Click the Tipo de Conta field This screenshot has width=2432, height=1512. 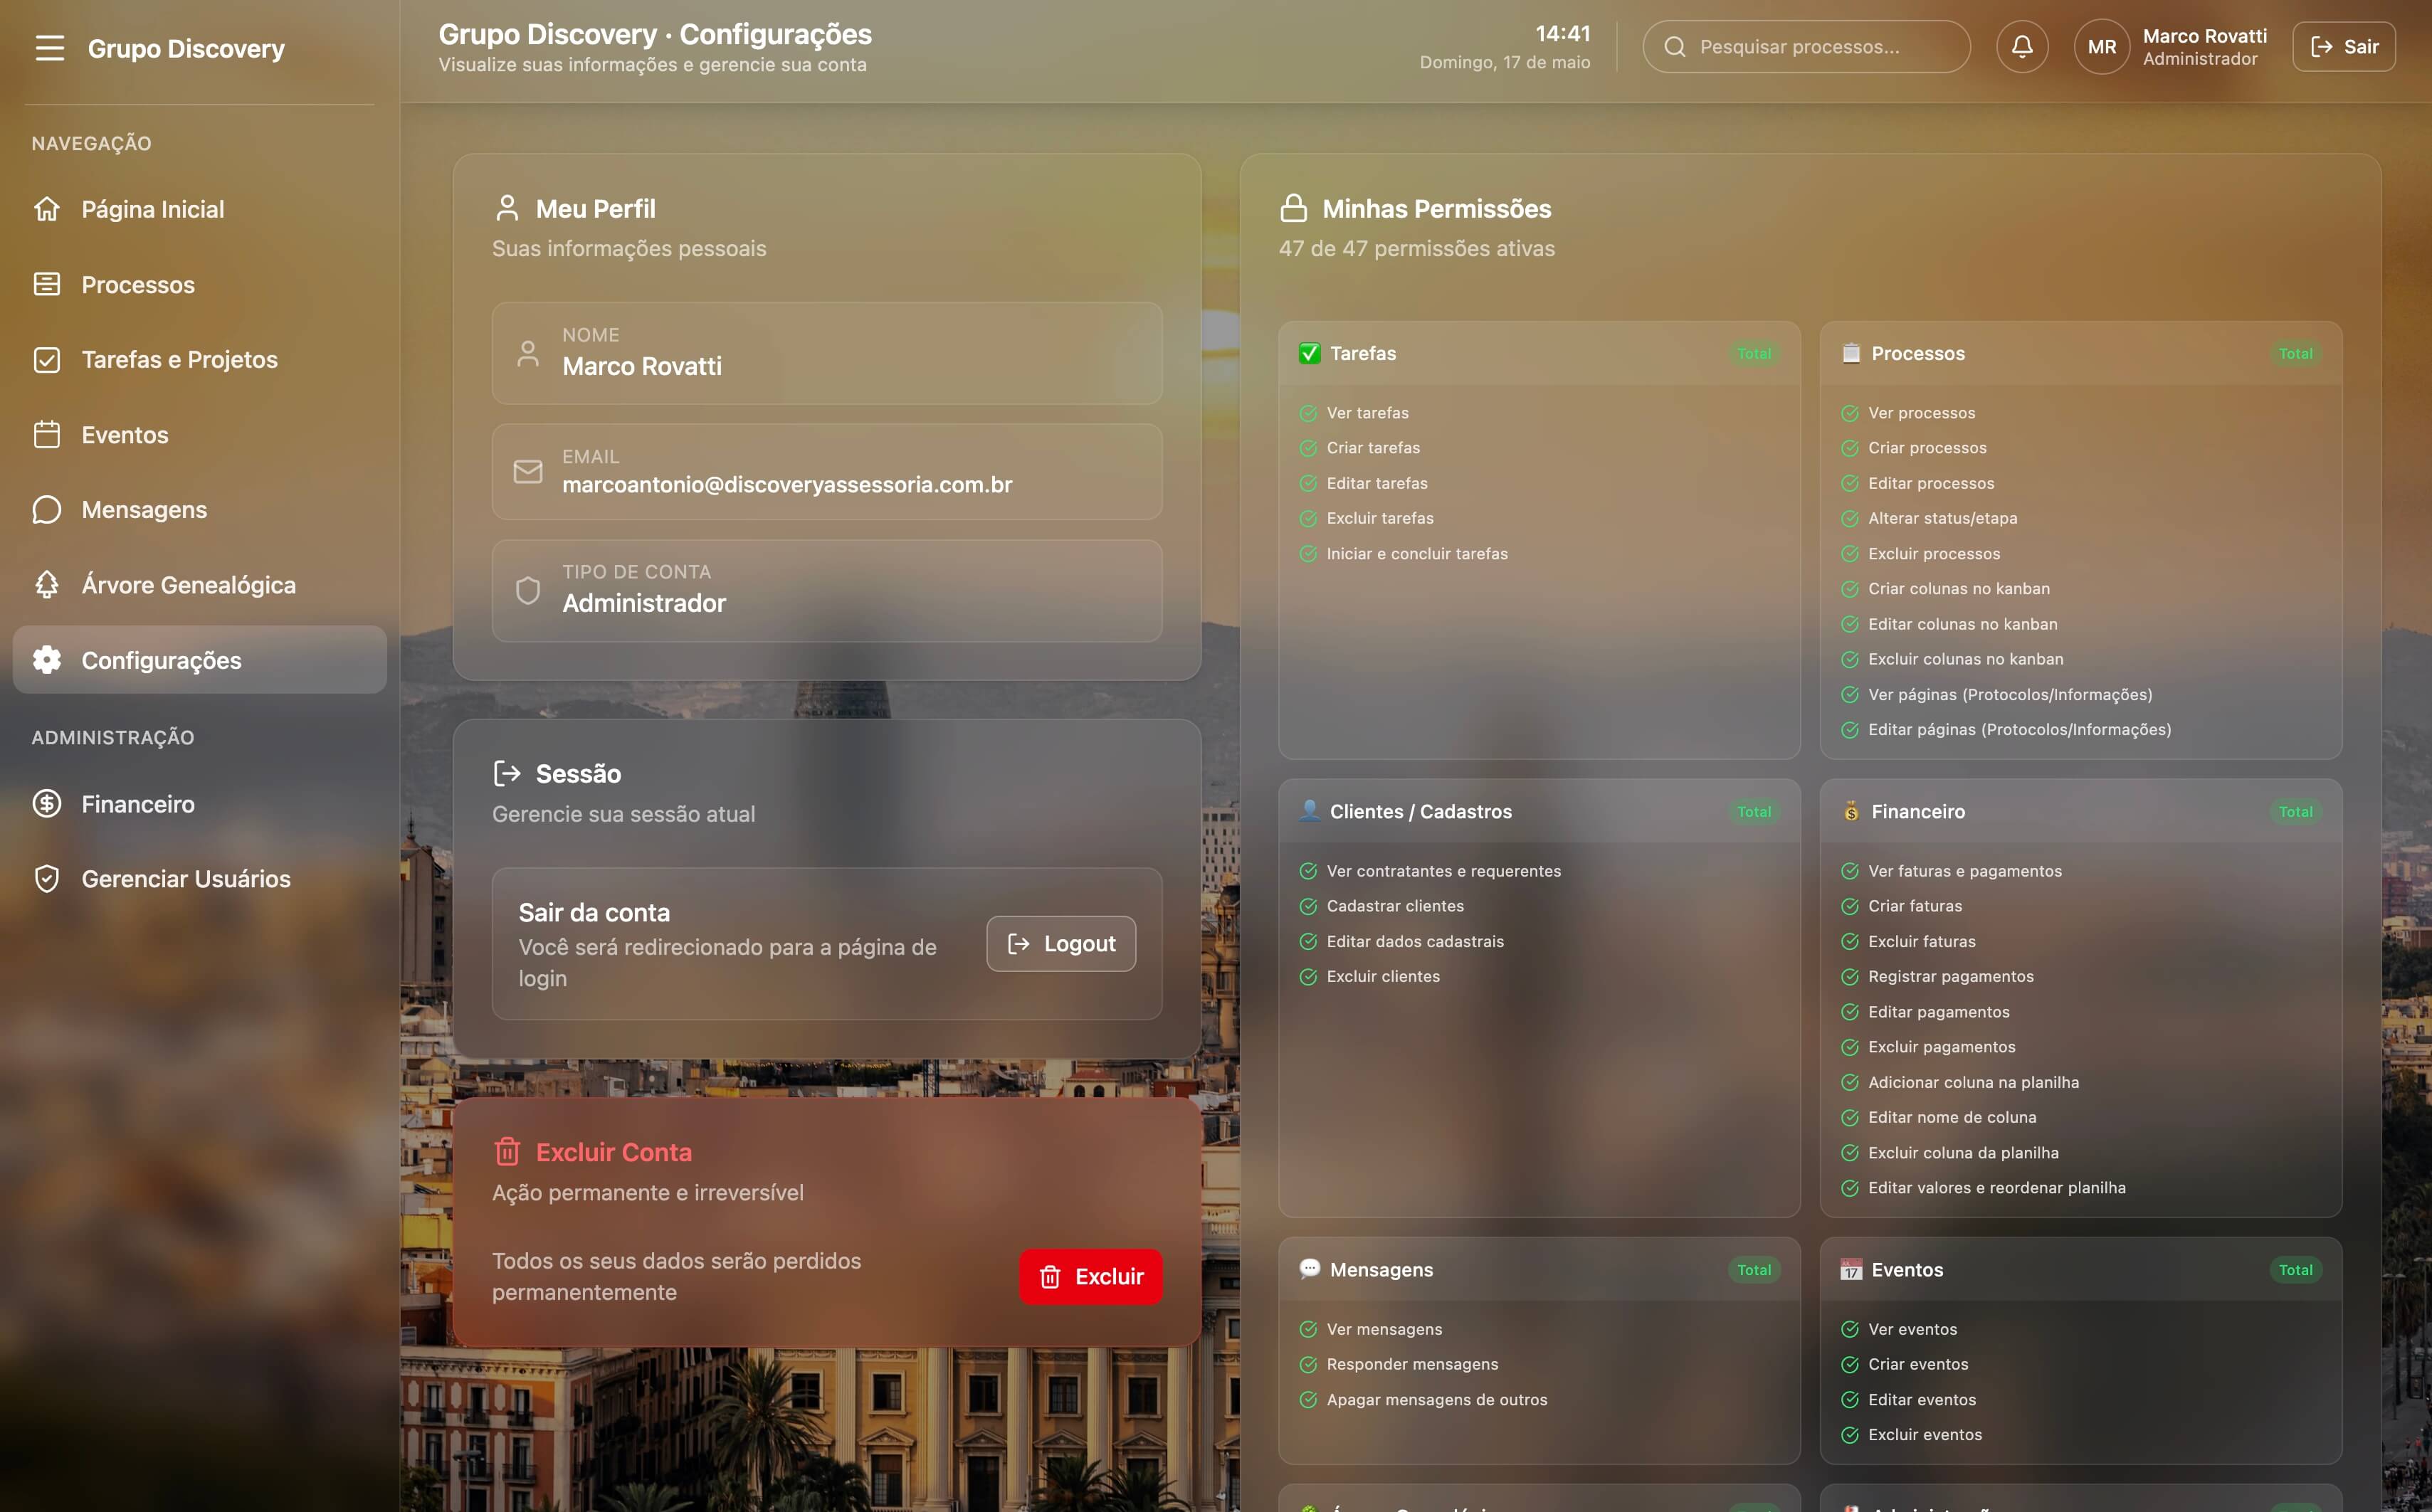click(x=827, y=590)
